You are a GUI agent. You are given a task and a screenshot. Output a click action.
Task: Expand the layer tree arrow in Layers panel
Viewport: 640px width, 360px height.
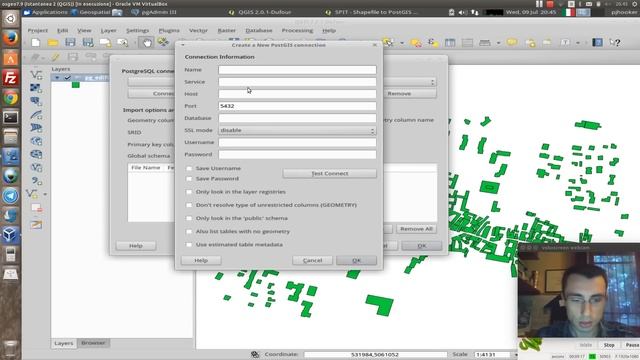(x=57, y=78)
